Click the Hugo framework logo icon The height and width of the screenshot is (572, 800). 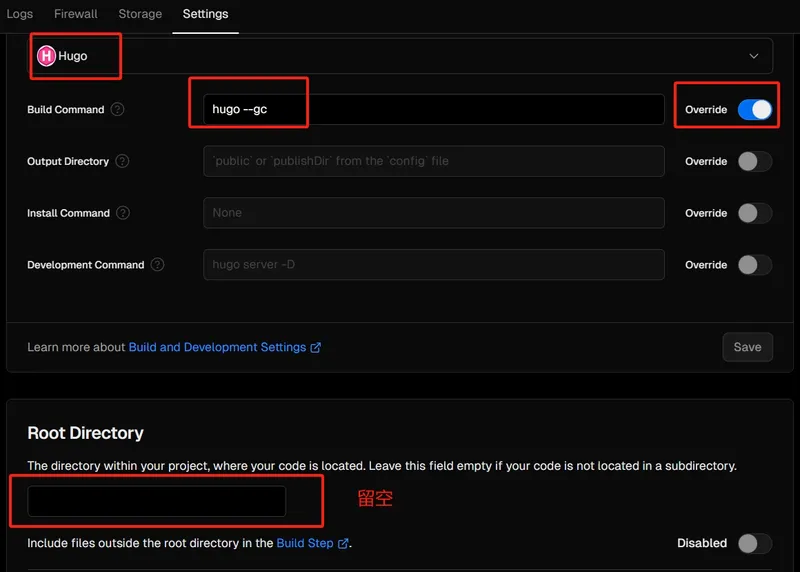(x=46, y=56)
